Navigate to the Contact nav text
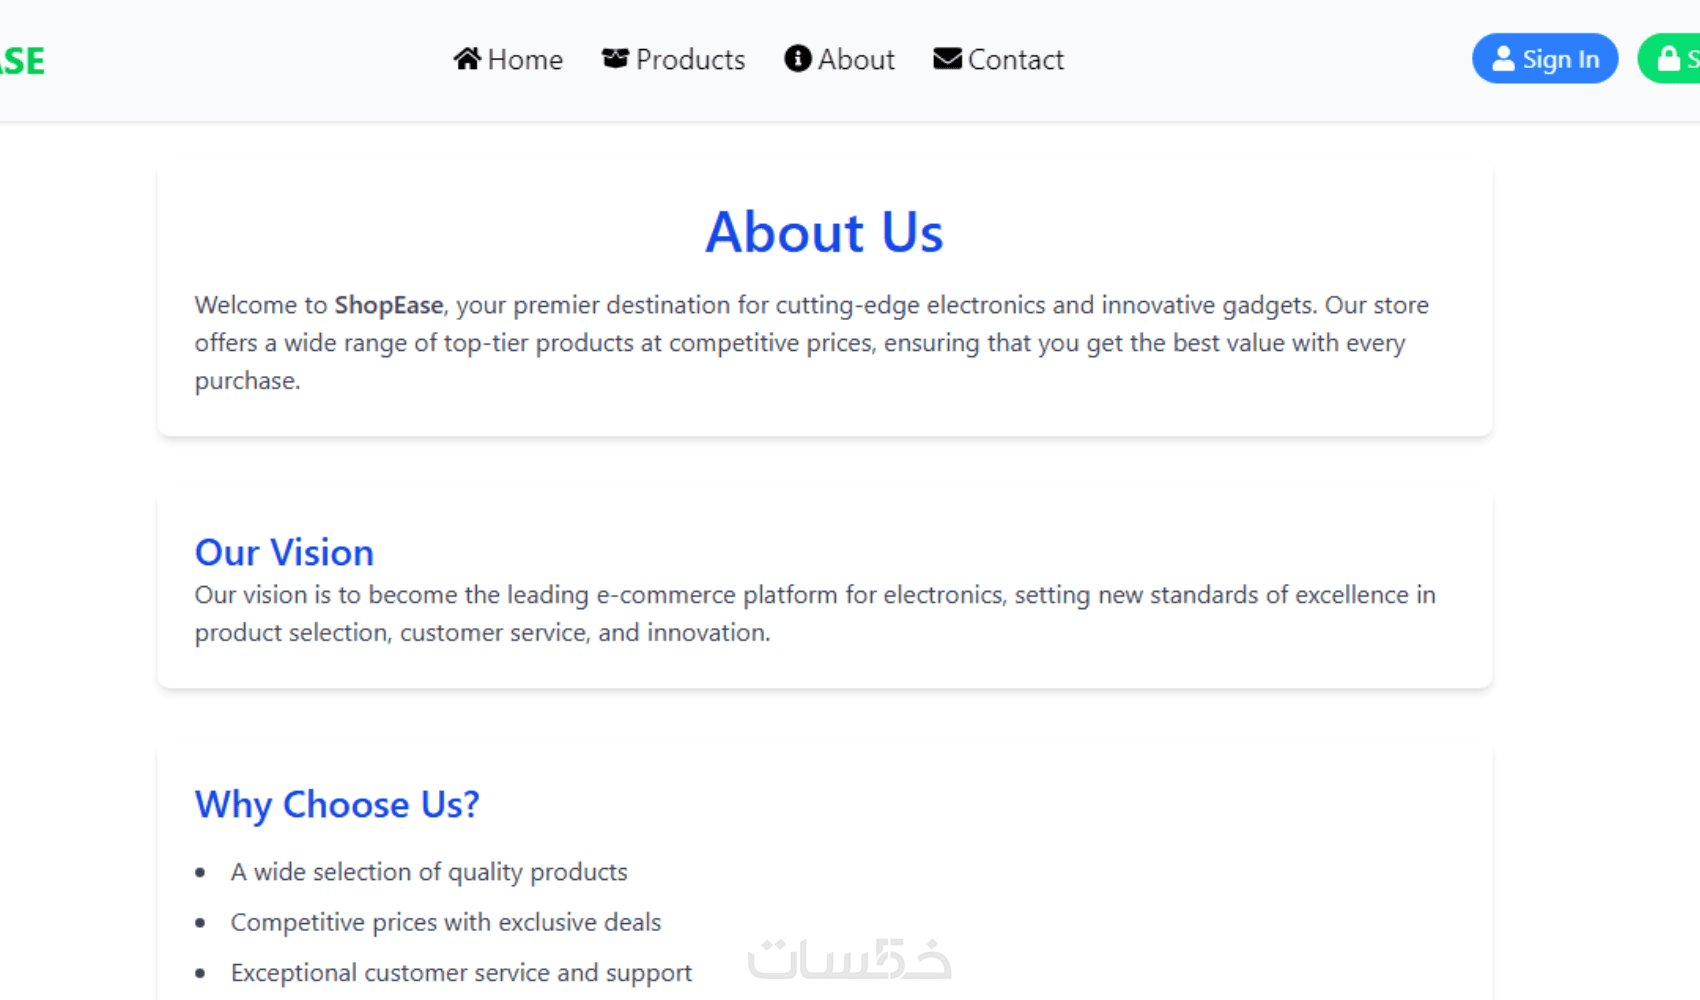Viewport: 1700px width, 1000px height. tap(1015, 60)
